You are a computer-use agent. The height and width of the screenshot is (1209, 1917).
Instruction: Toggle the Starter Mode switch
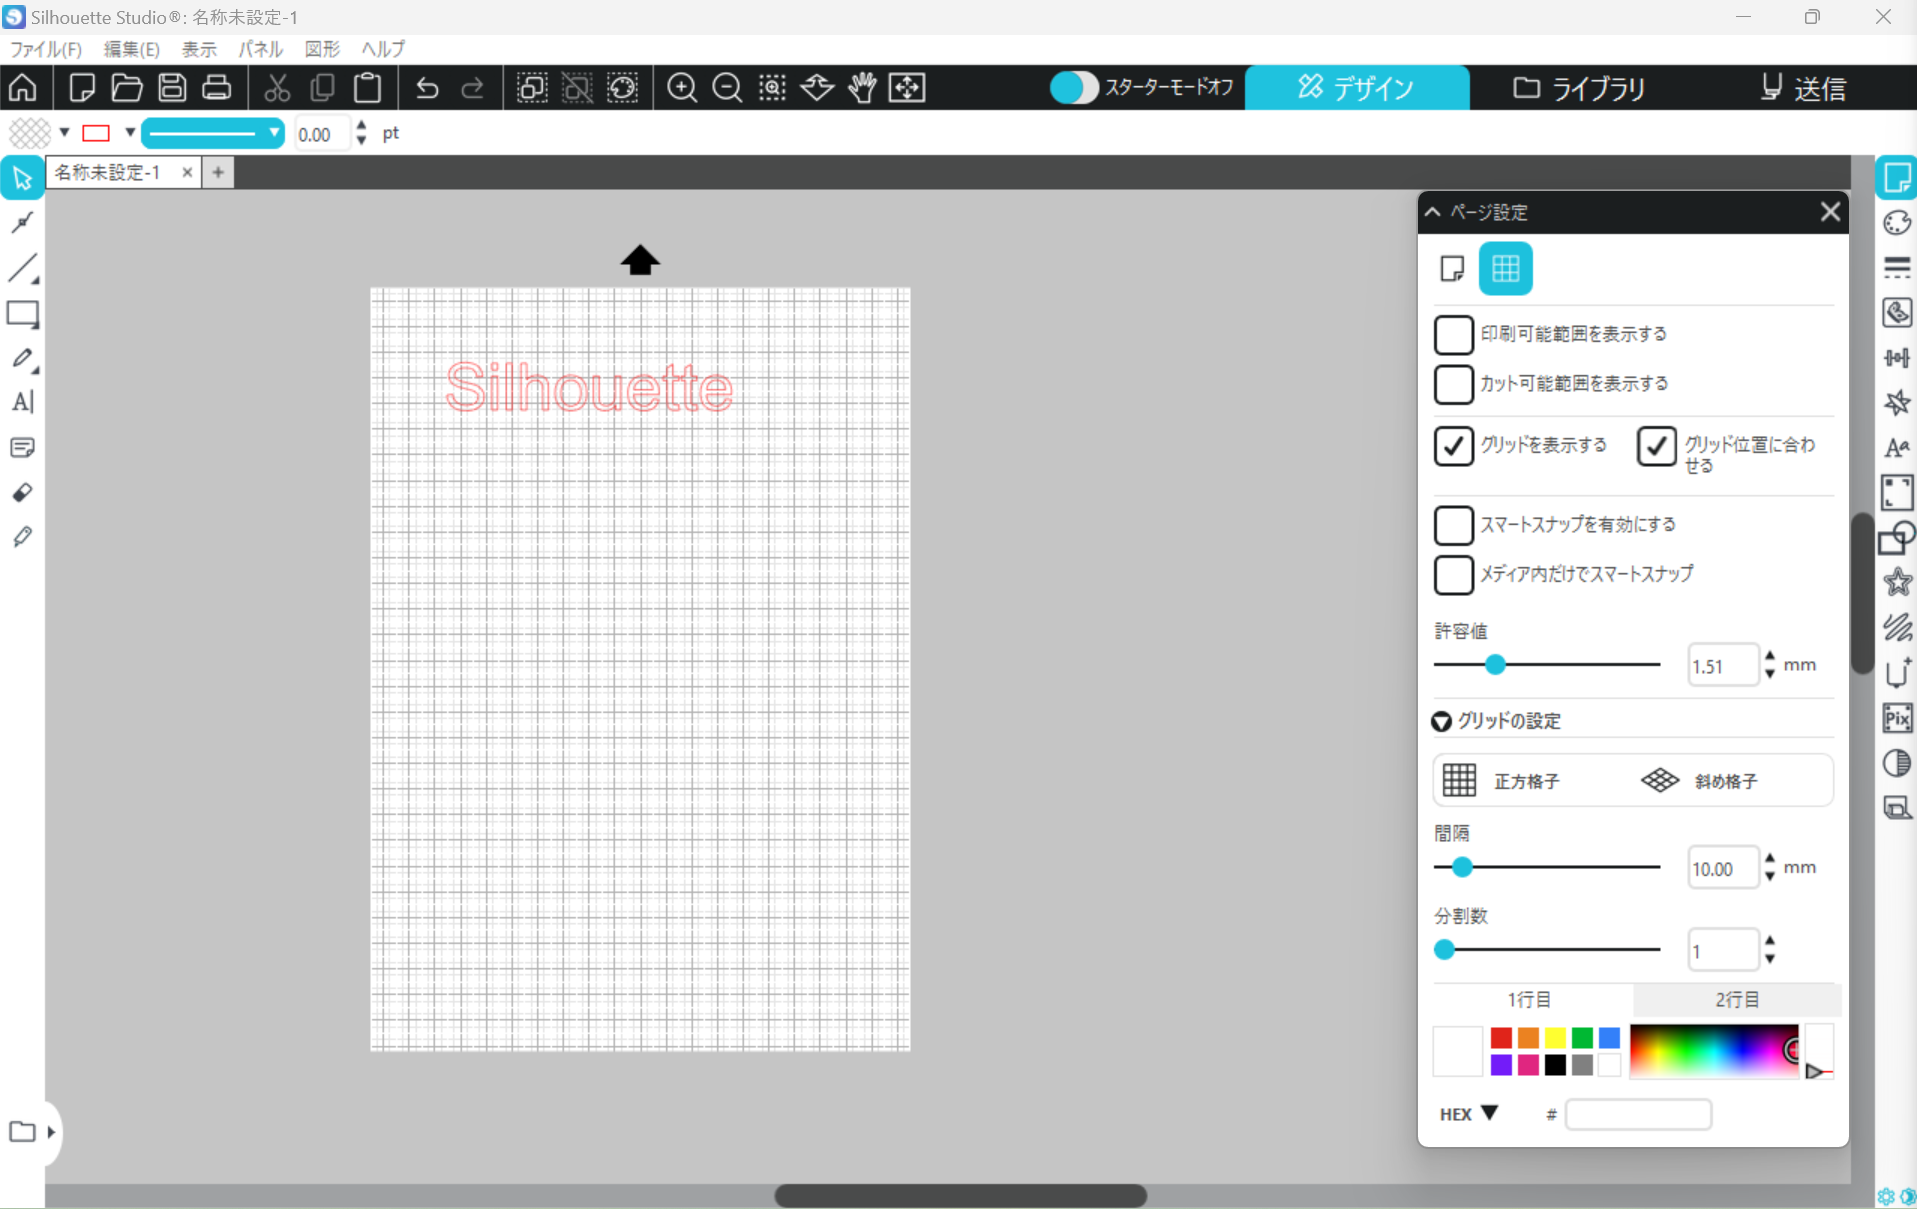click(1074, 88)
